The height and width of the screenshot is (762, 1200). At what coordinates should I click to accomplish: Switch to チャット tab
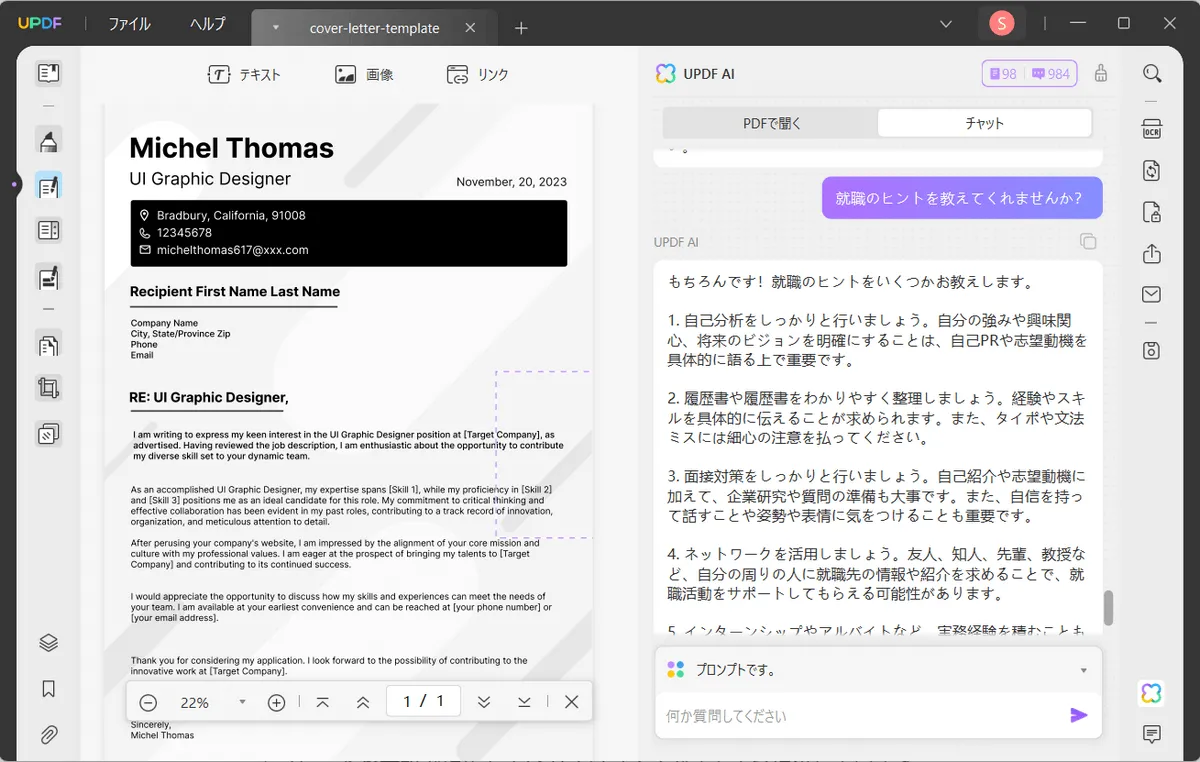point(984,123)
